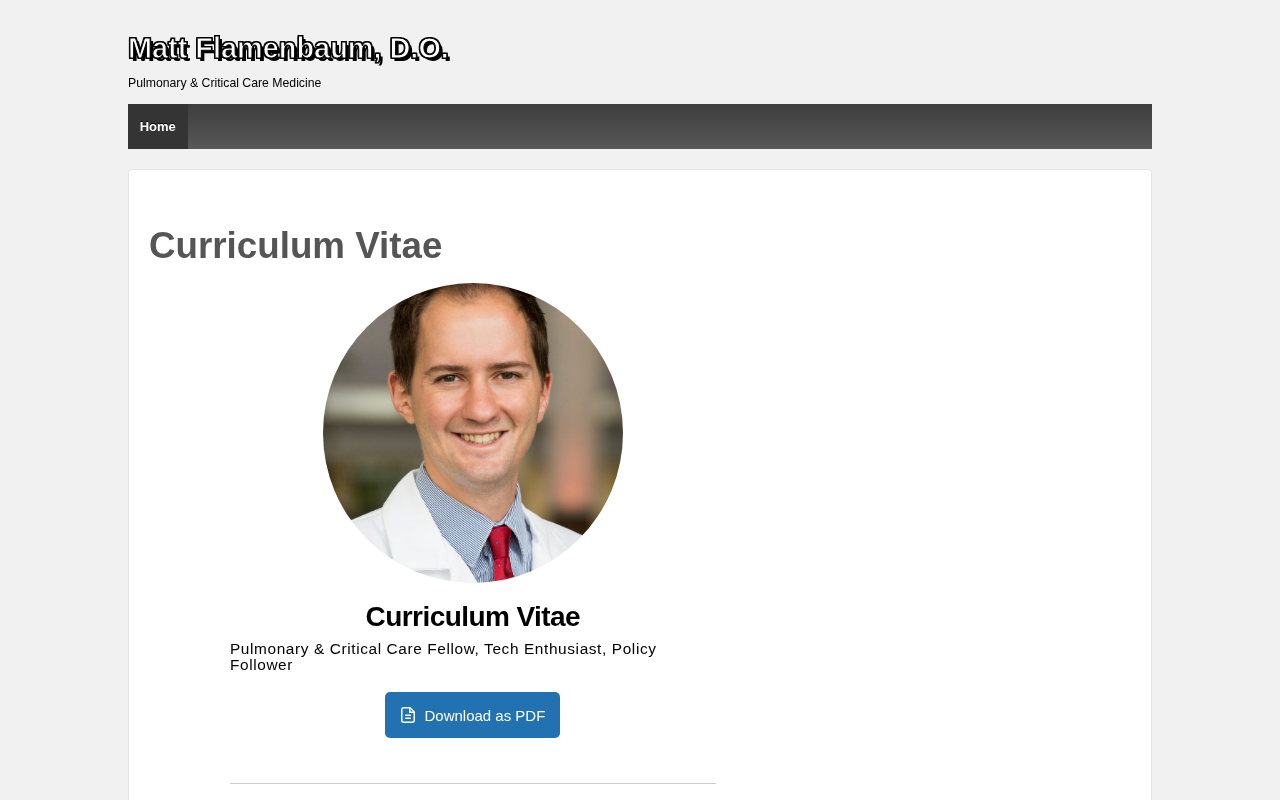Screen dimensions: 1280x800
Task: Click the blank white area right of the photo
Action: point(930,450)
